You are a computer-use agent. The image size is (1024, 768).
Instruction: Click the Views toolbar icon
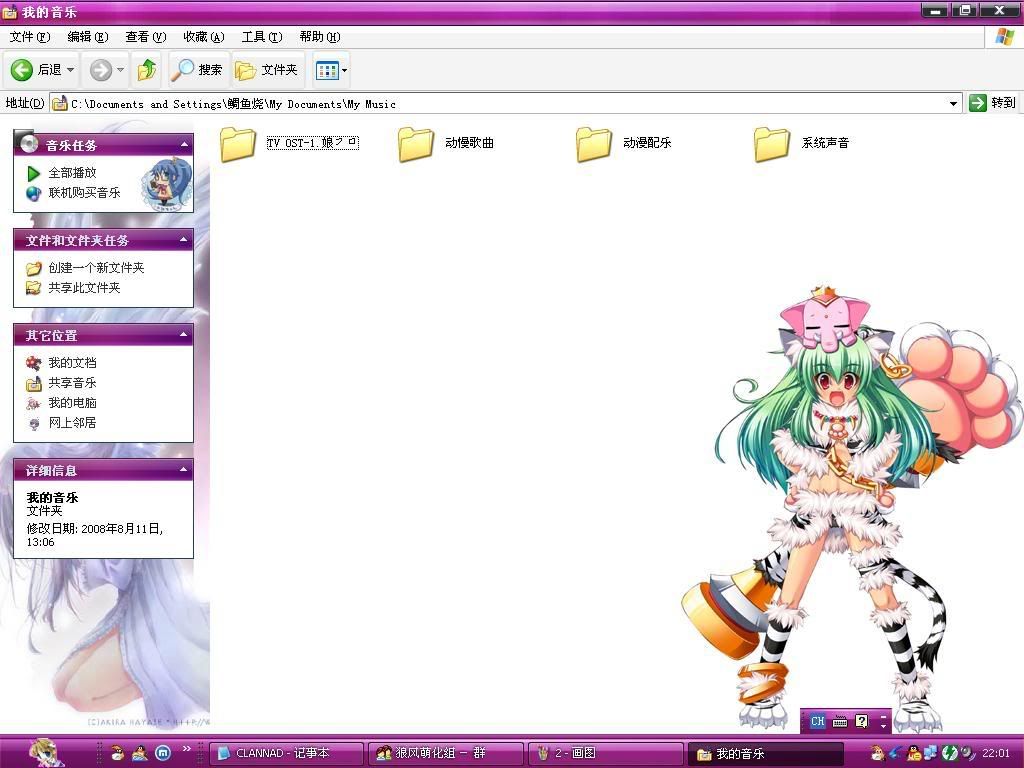tap(327, 70)
